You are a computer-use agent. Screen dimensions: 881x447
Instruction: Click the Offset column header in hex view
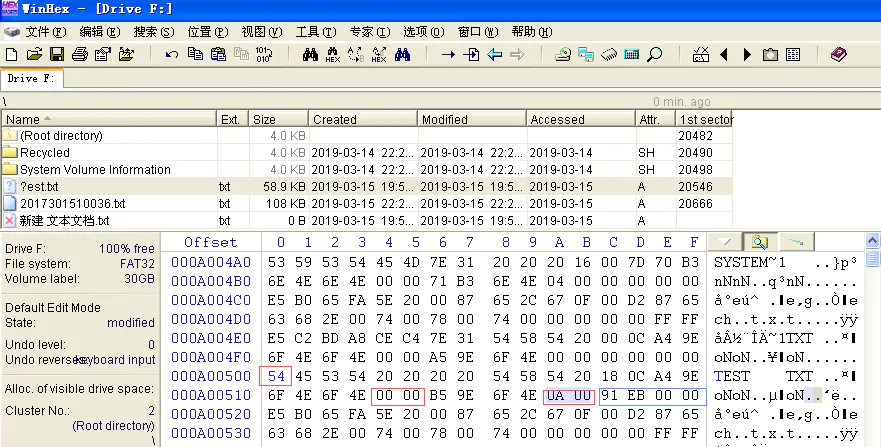(211, 243)
